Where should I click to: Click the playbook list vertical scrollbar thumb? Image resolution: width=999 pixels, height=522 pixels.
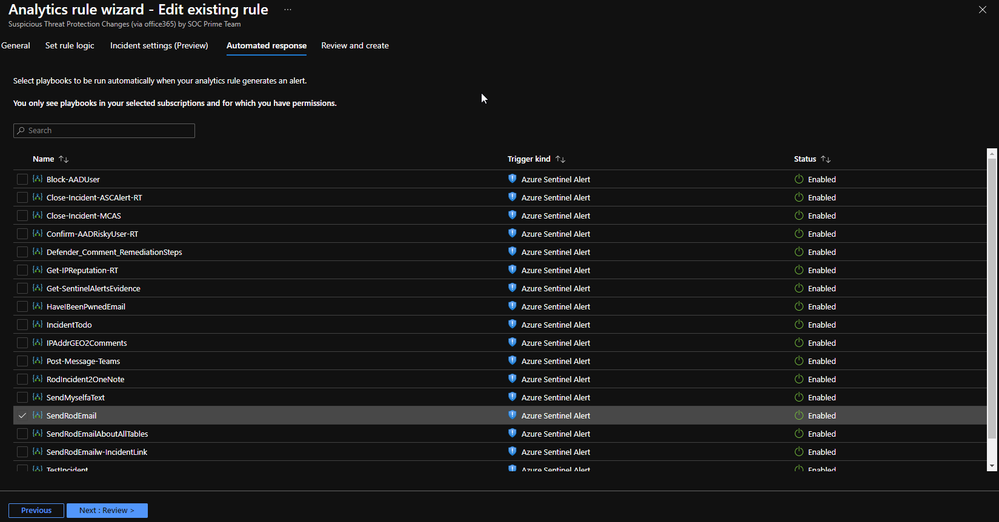coord(991,298)
